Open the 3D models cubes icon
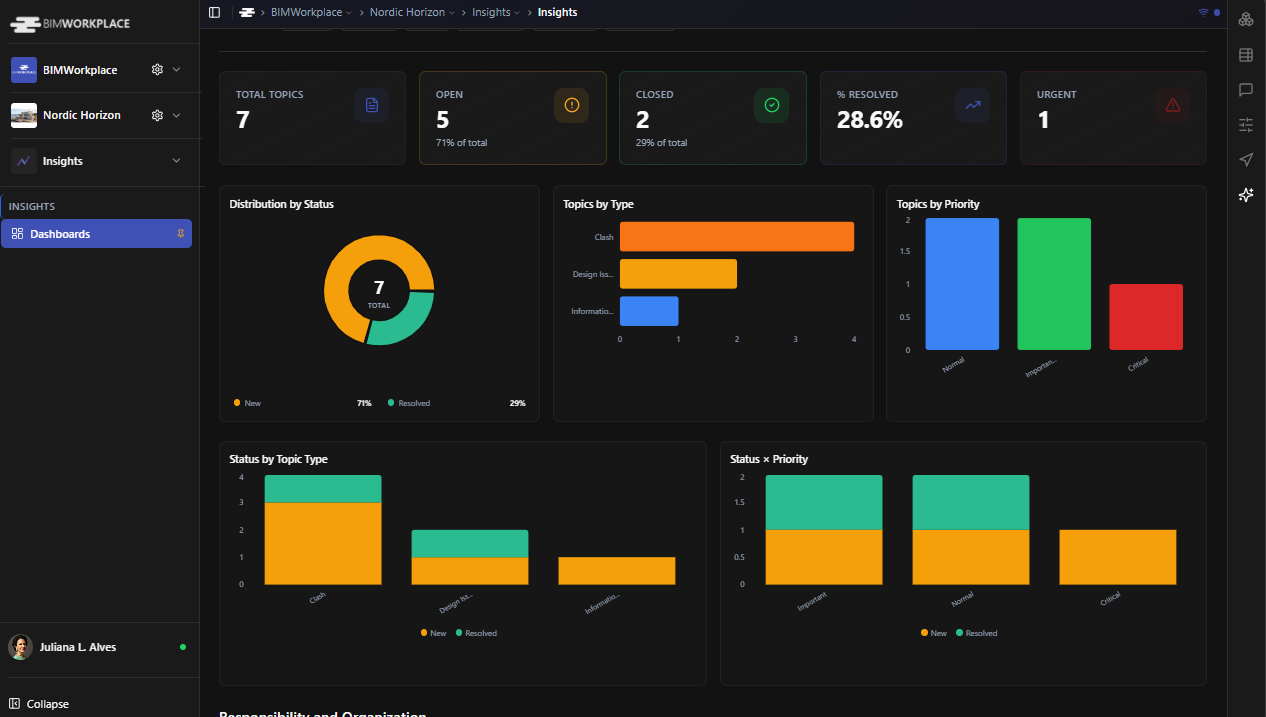Image resolution: width=1266 pixels, height=717 pixels. click(x=1246, y=19)
